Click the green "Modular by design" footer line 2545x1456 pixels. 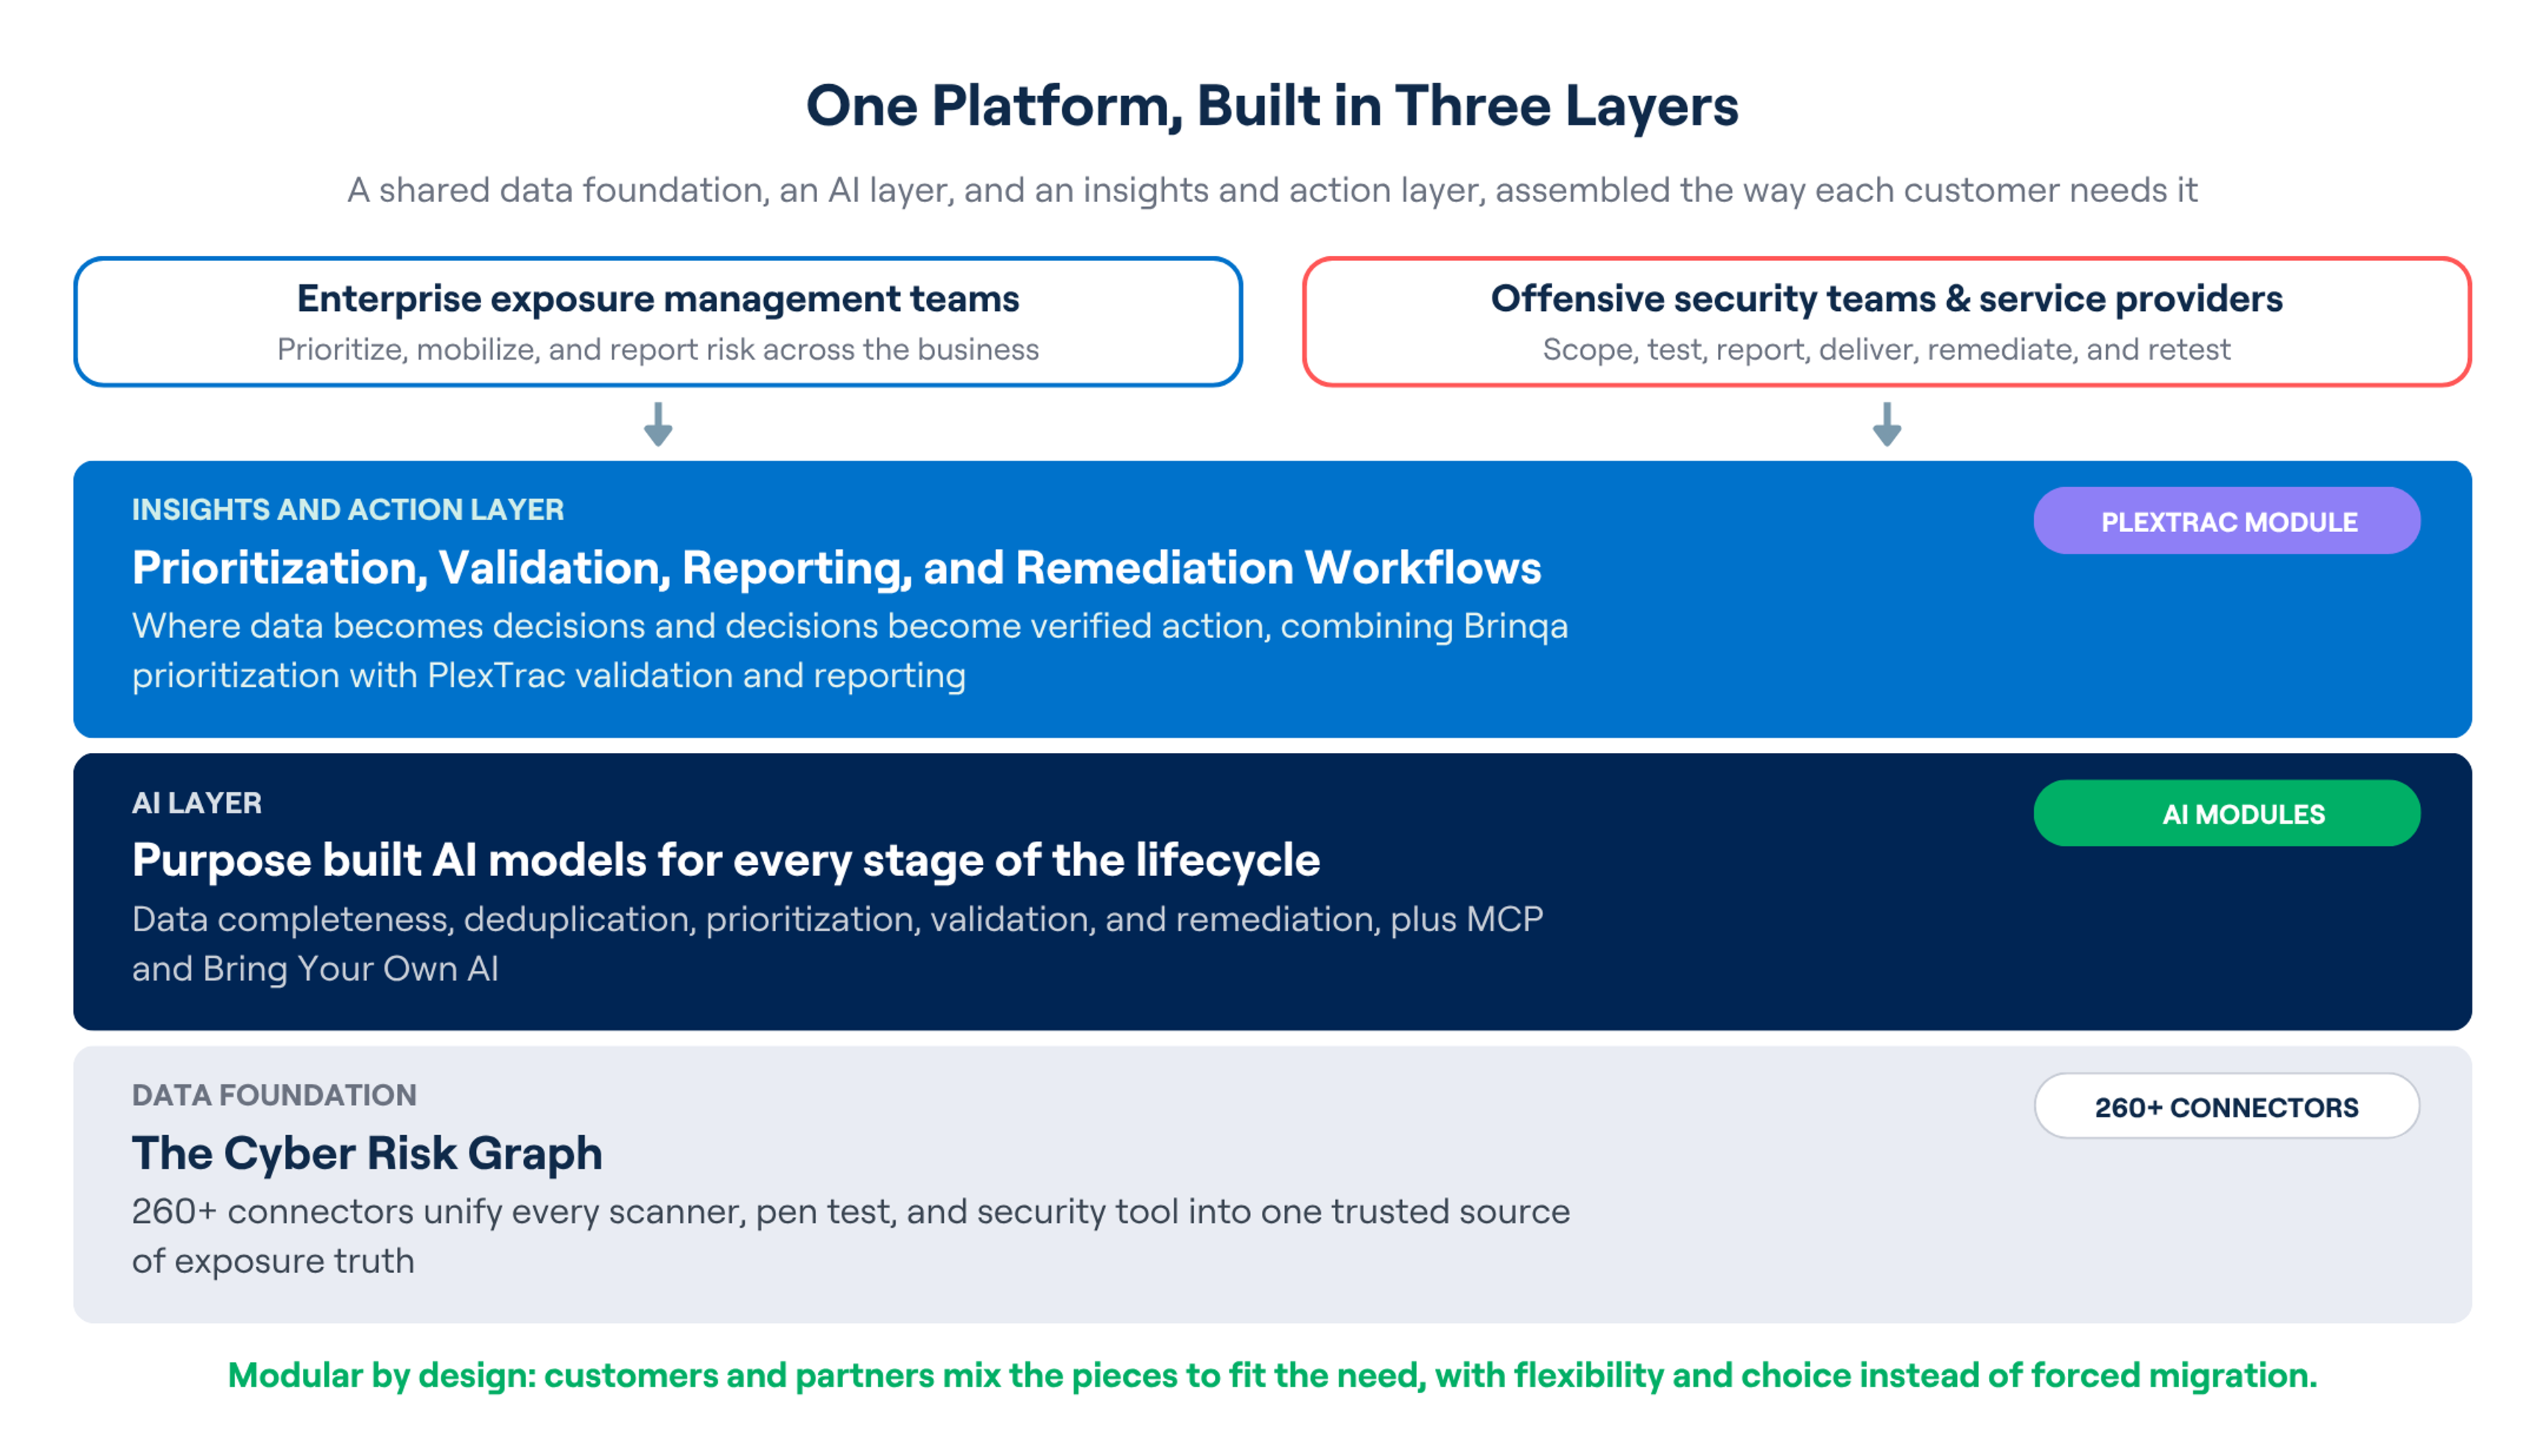(1272, 1376)
